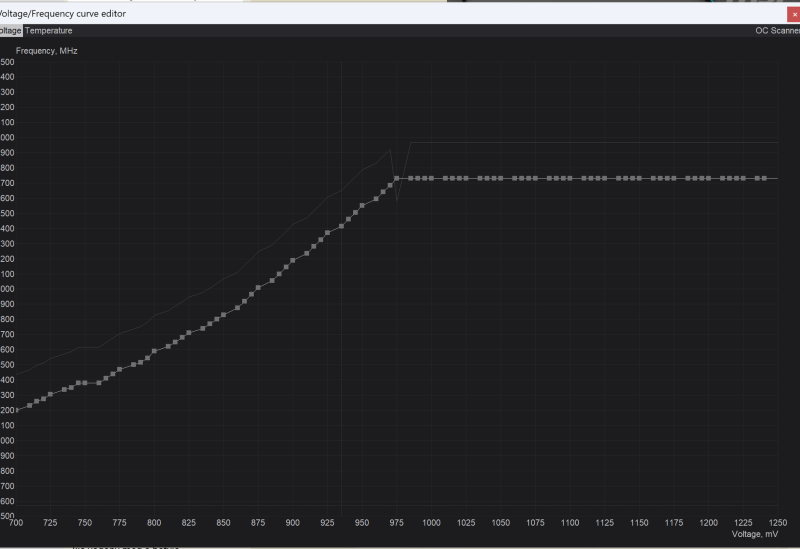Click the 1100 label on the voltage axis
Screen dimensions: 800x549
570,522
